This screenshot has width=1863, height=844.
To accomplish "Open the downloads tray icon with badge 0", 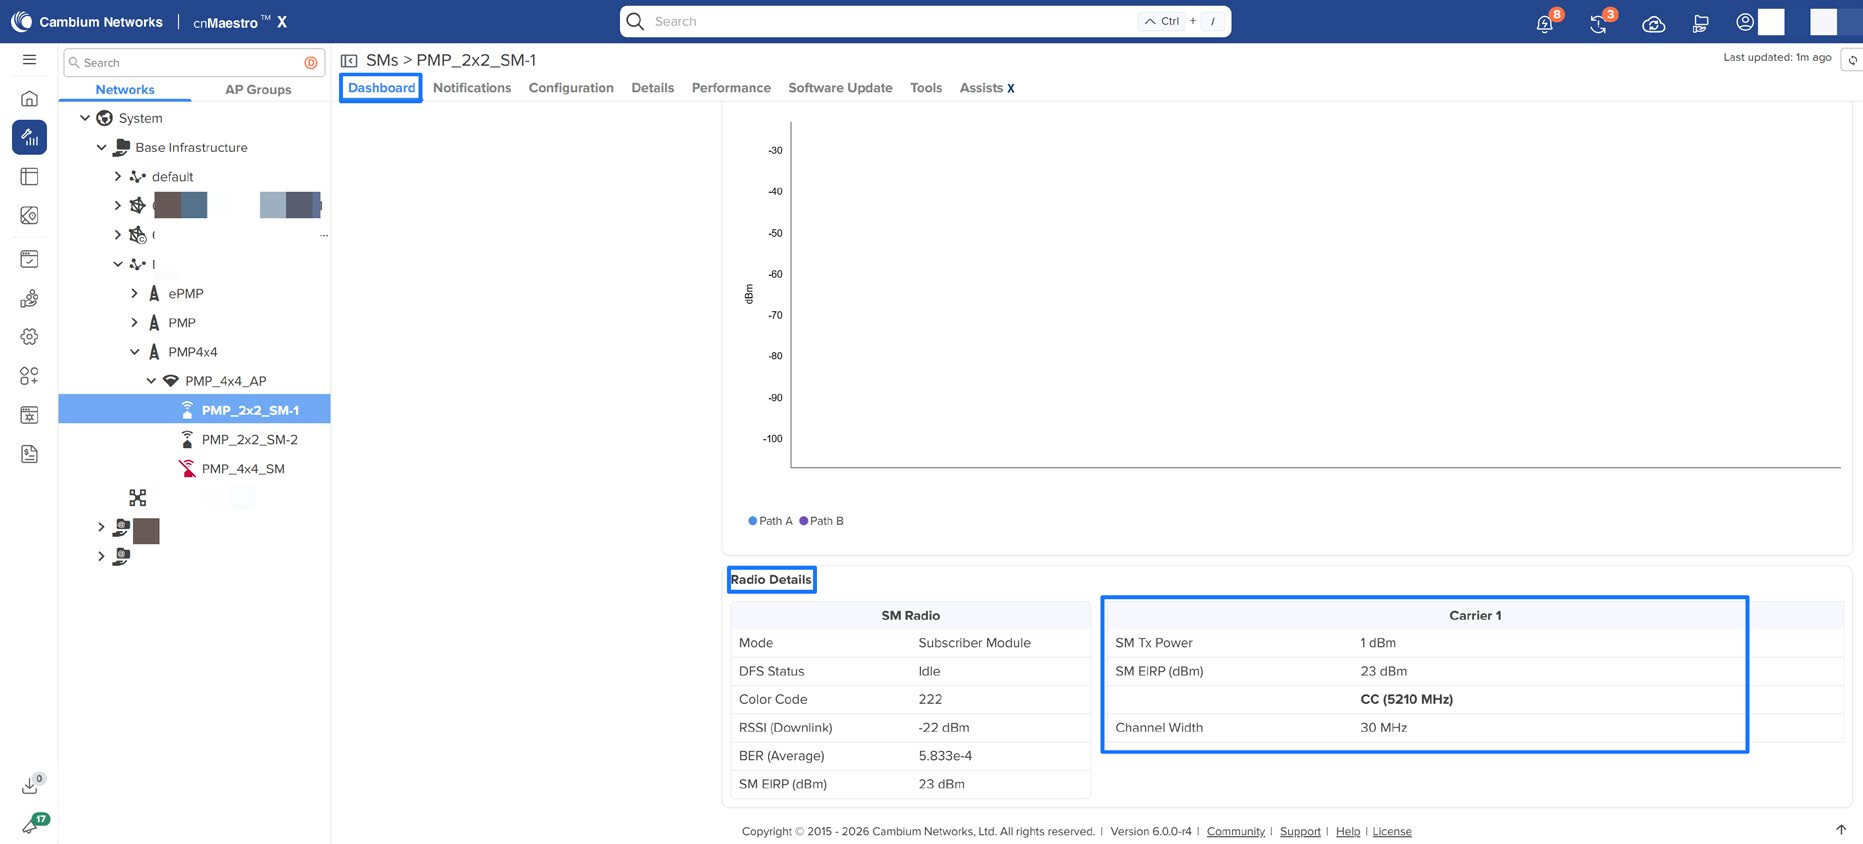I will [x=31, y=785].
